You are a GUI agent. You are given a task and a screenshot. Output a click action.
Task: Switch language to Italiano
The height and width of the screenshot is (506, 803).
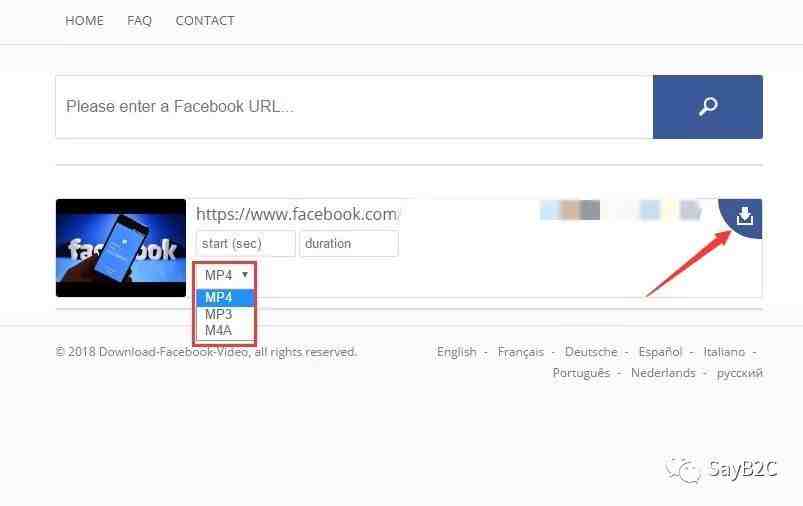point(724,352)
